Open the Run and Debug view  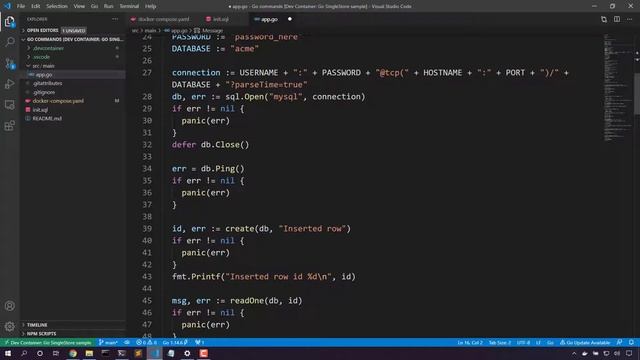tap(10, 84)
